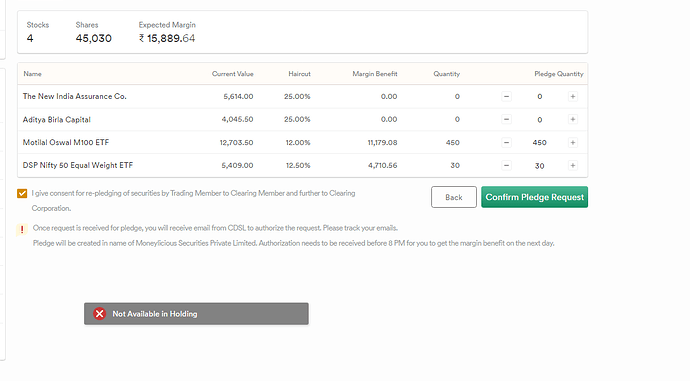Increase pledge quantity for Motilal Oswal M100 ETF

click(x=573, y=143)
